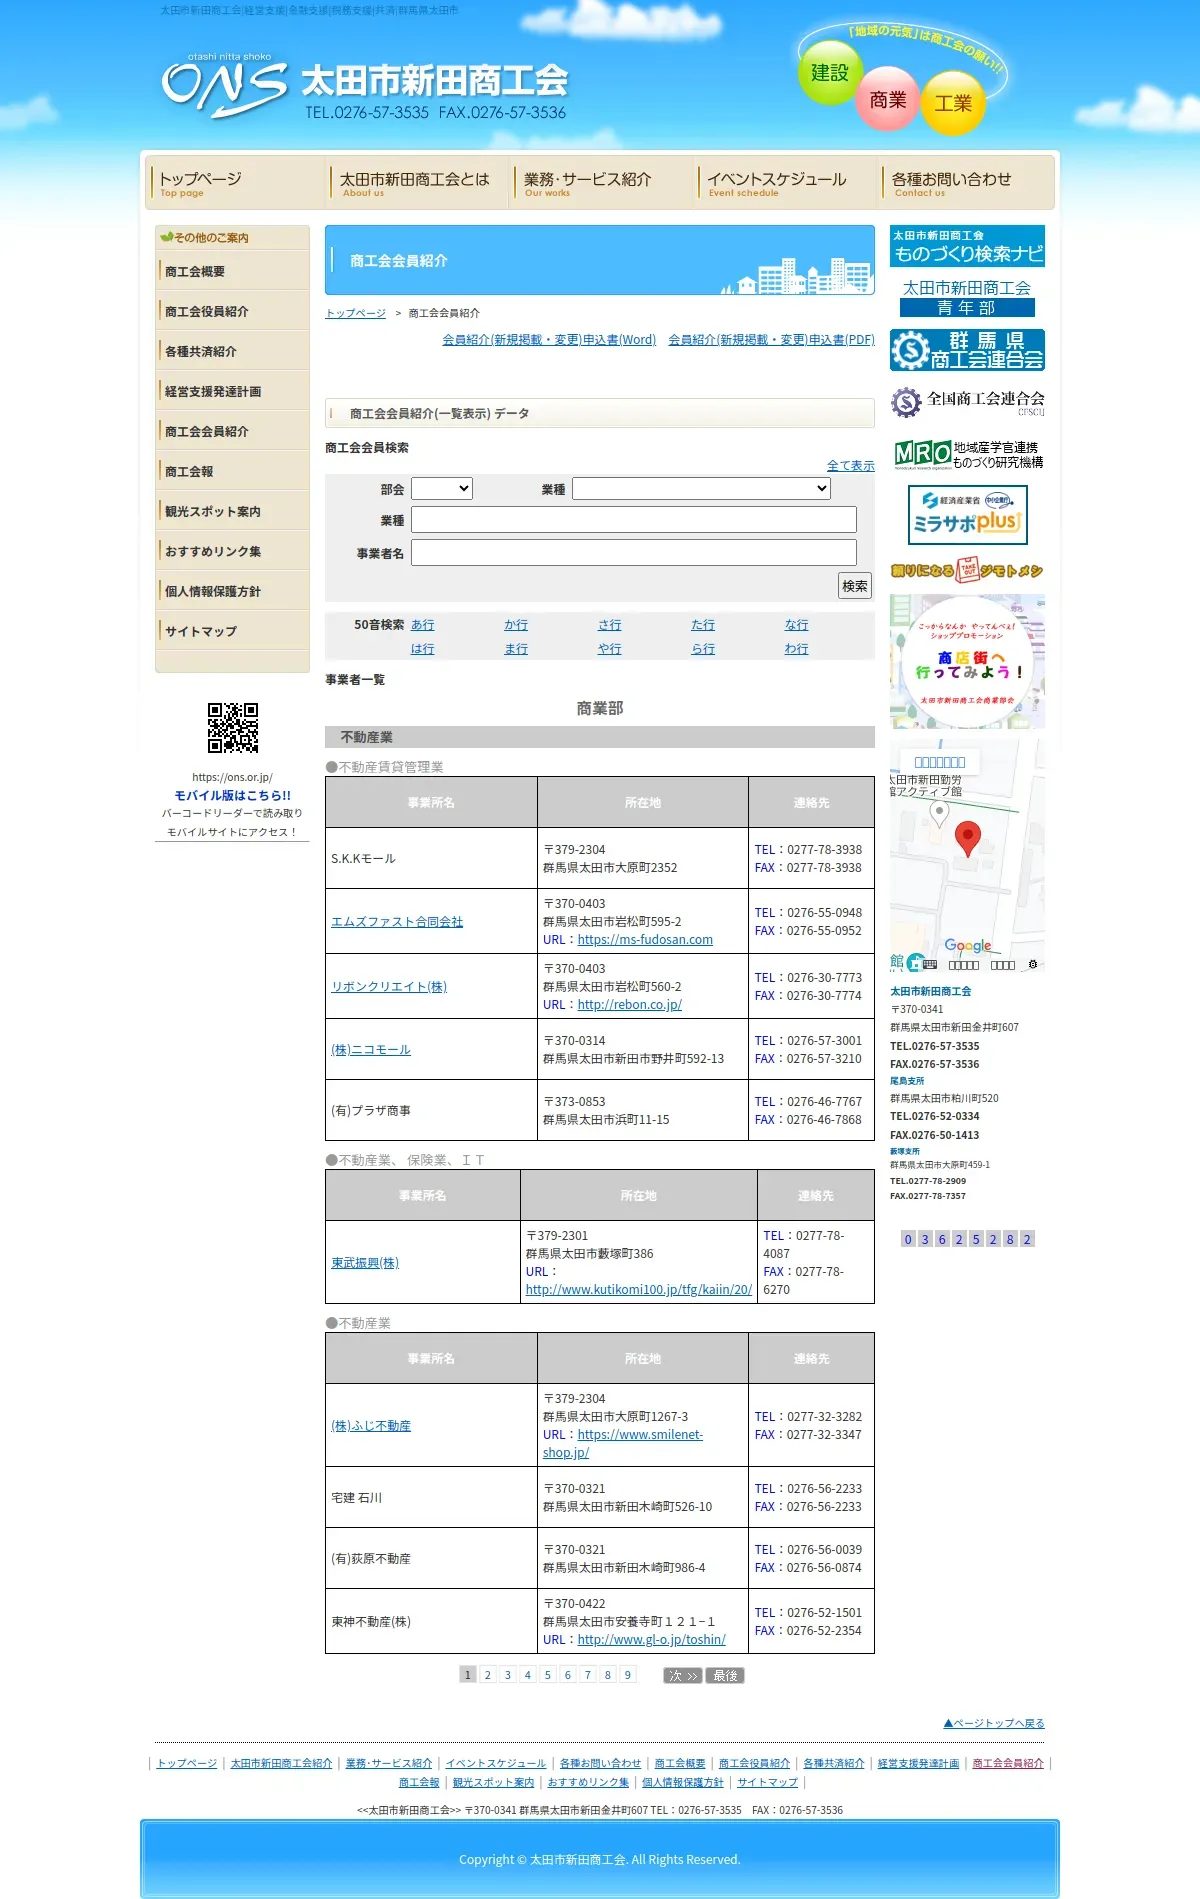Select 商工会報 in sidebar
Viewport: 1200px width, 1899px height.
coord(232,471)
